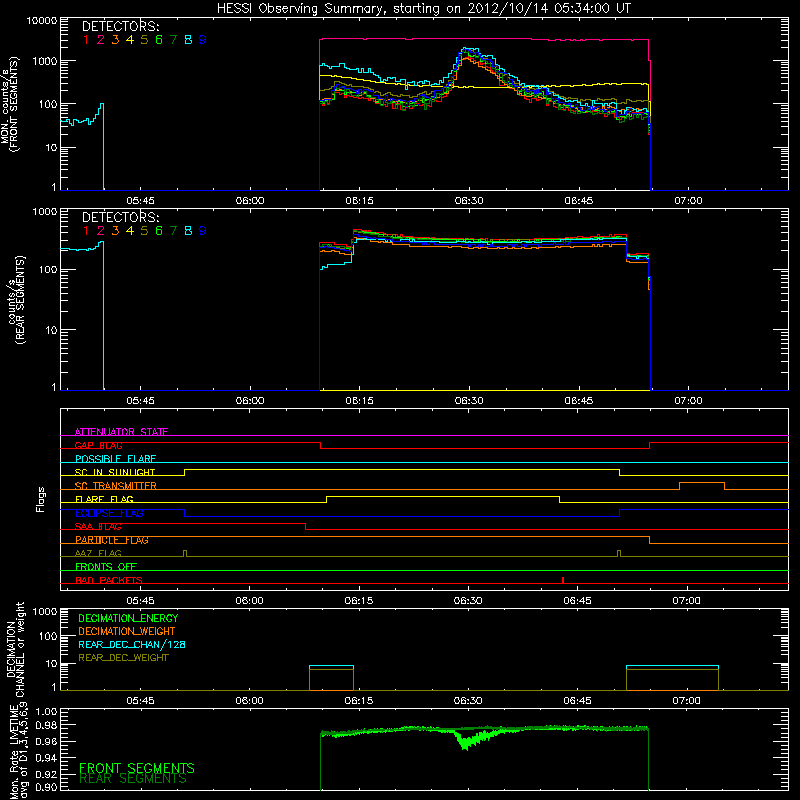Click the SC_IN_SUNLIGHT flag label
Image resolution: width=800 pixels, height=800 pixels.
(x=115, y=472)
